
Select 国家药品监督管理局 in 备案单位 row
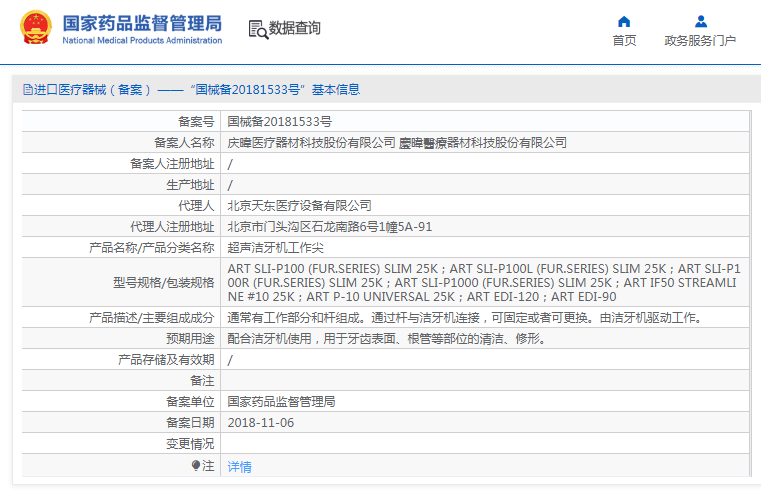(281, 402)
